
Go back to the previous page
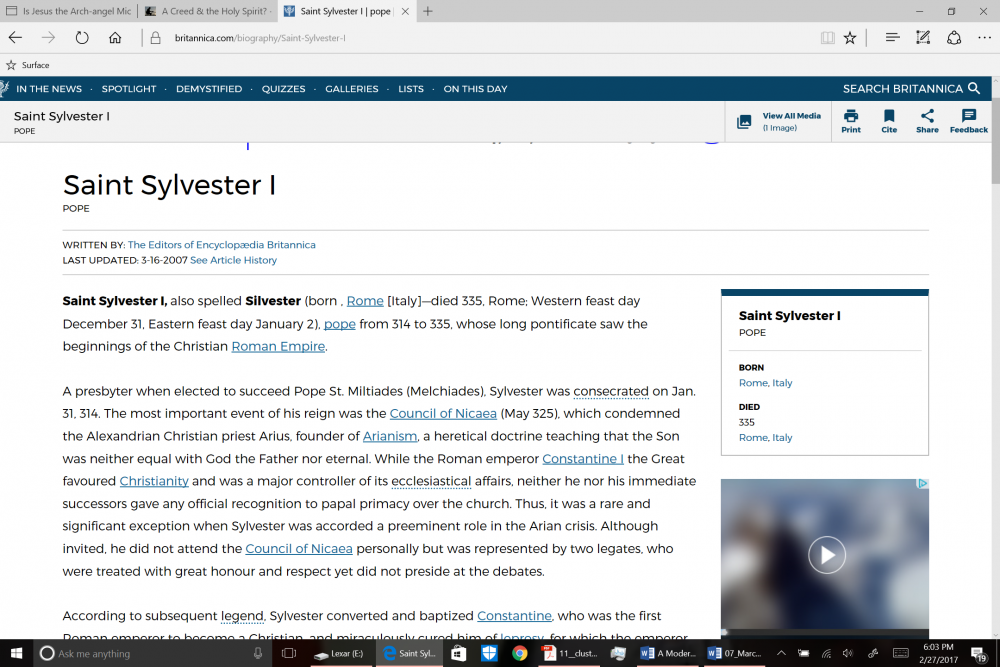[15, 38]
